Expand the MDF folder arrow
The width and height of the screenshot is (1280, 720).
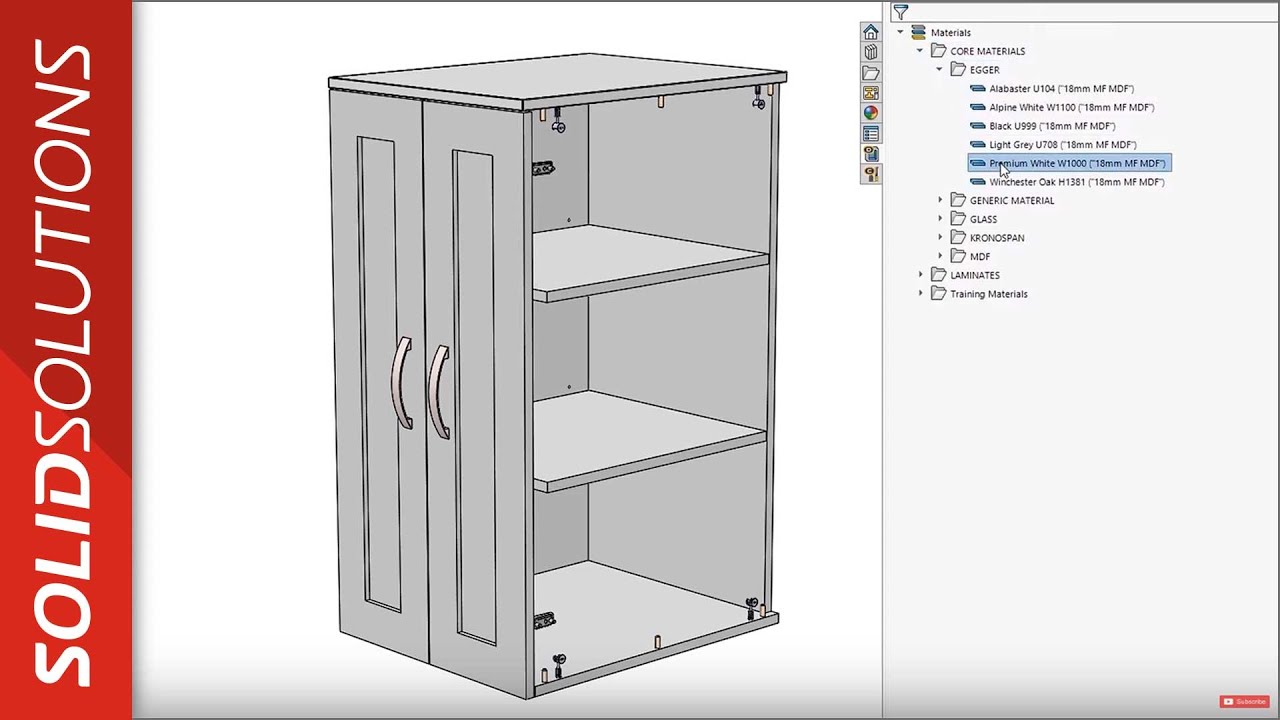940,256
